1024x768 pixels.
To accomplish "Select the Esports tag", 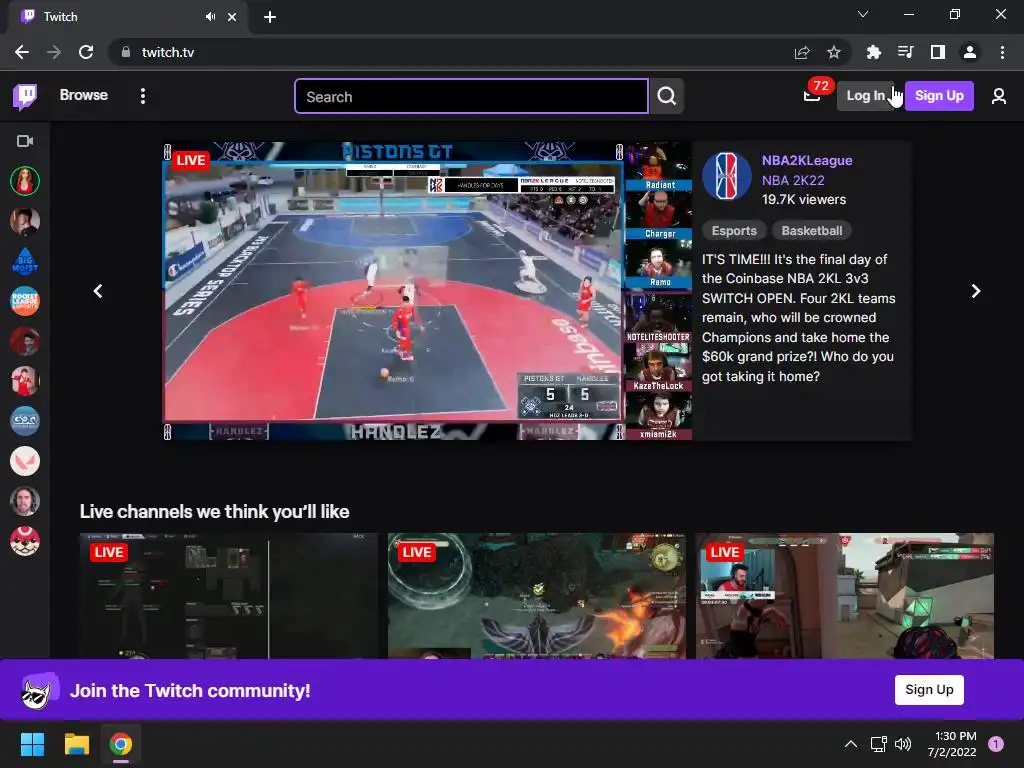I will [x=734, y=231].
